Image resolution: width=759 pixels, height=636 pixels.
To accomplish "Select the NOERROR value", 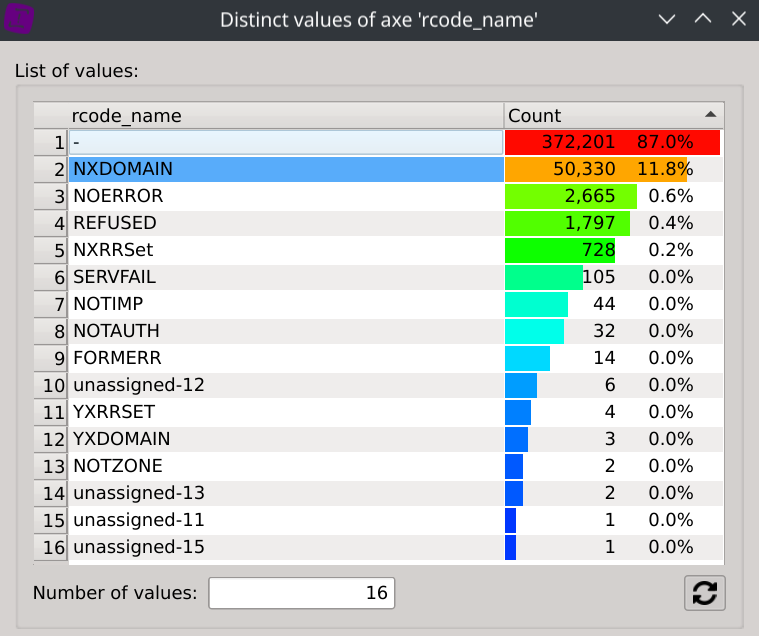I will point(118,196).
